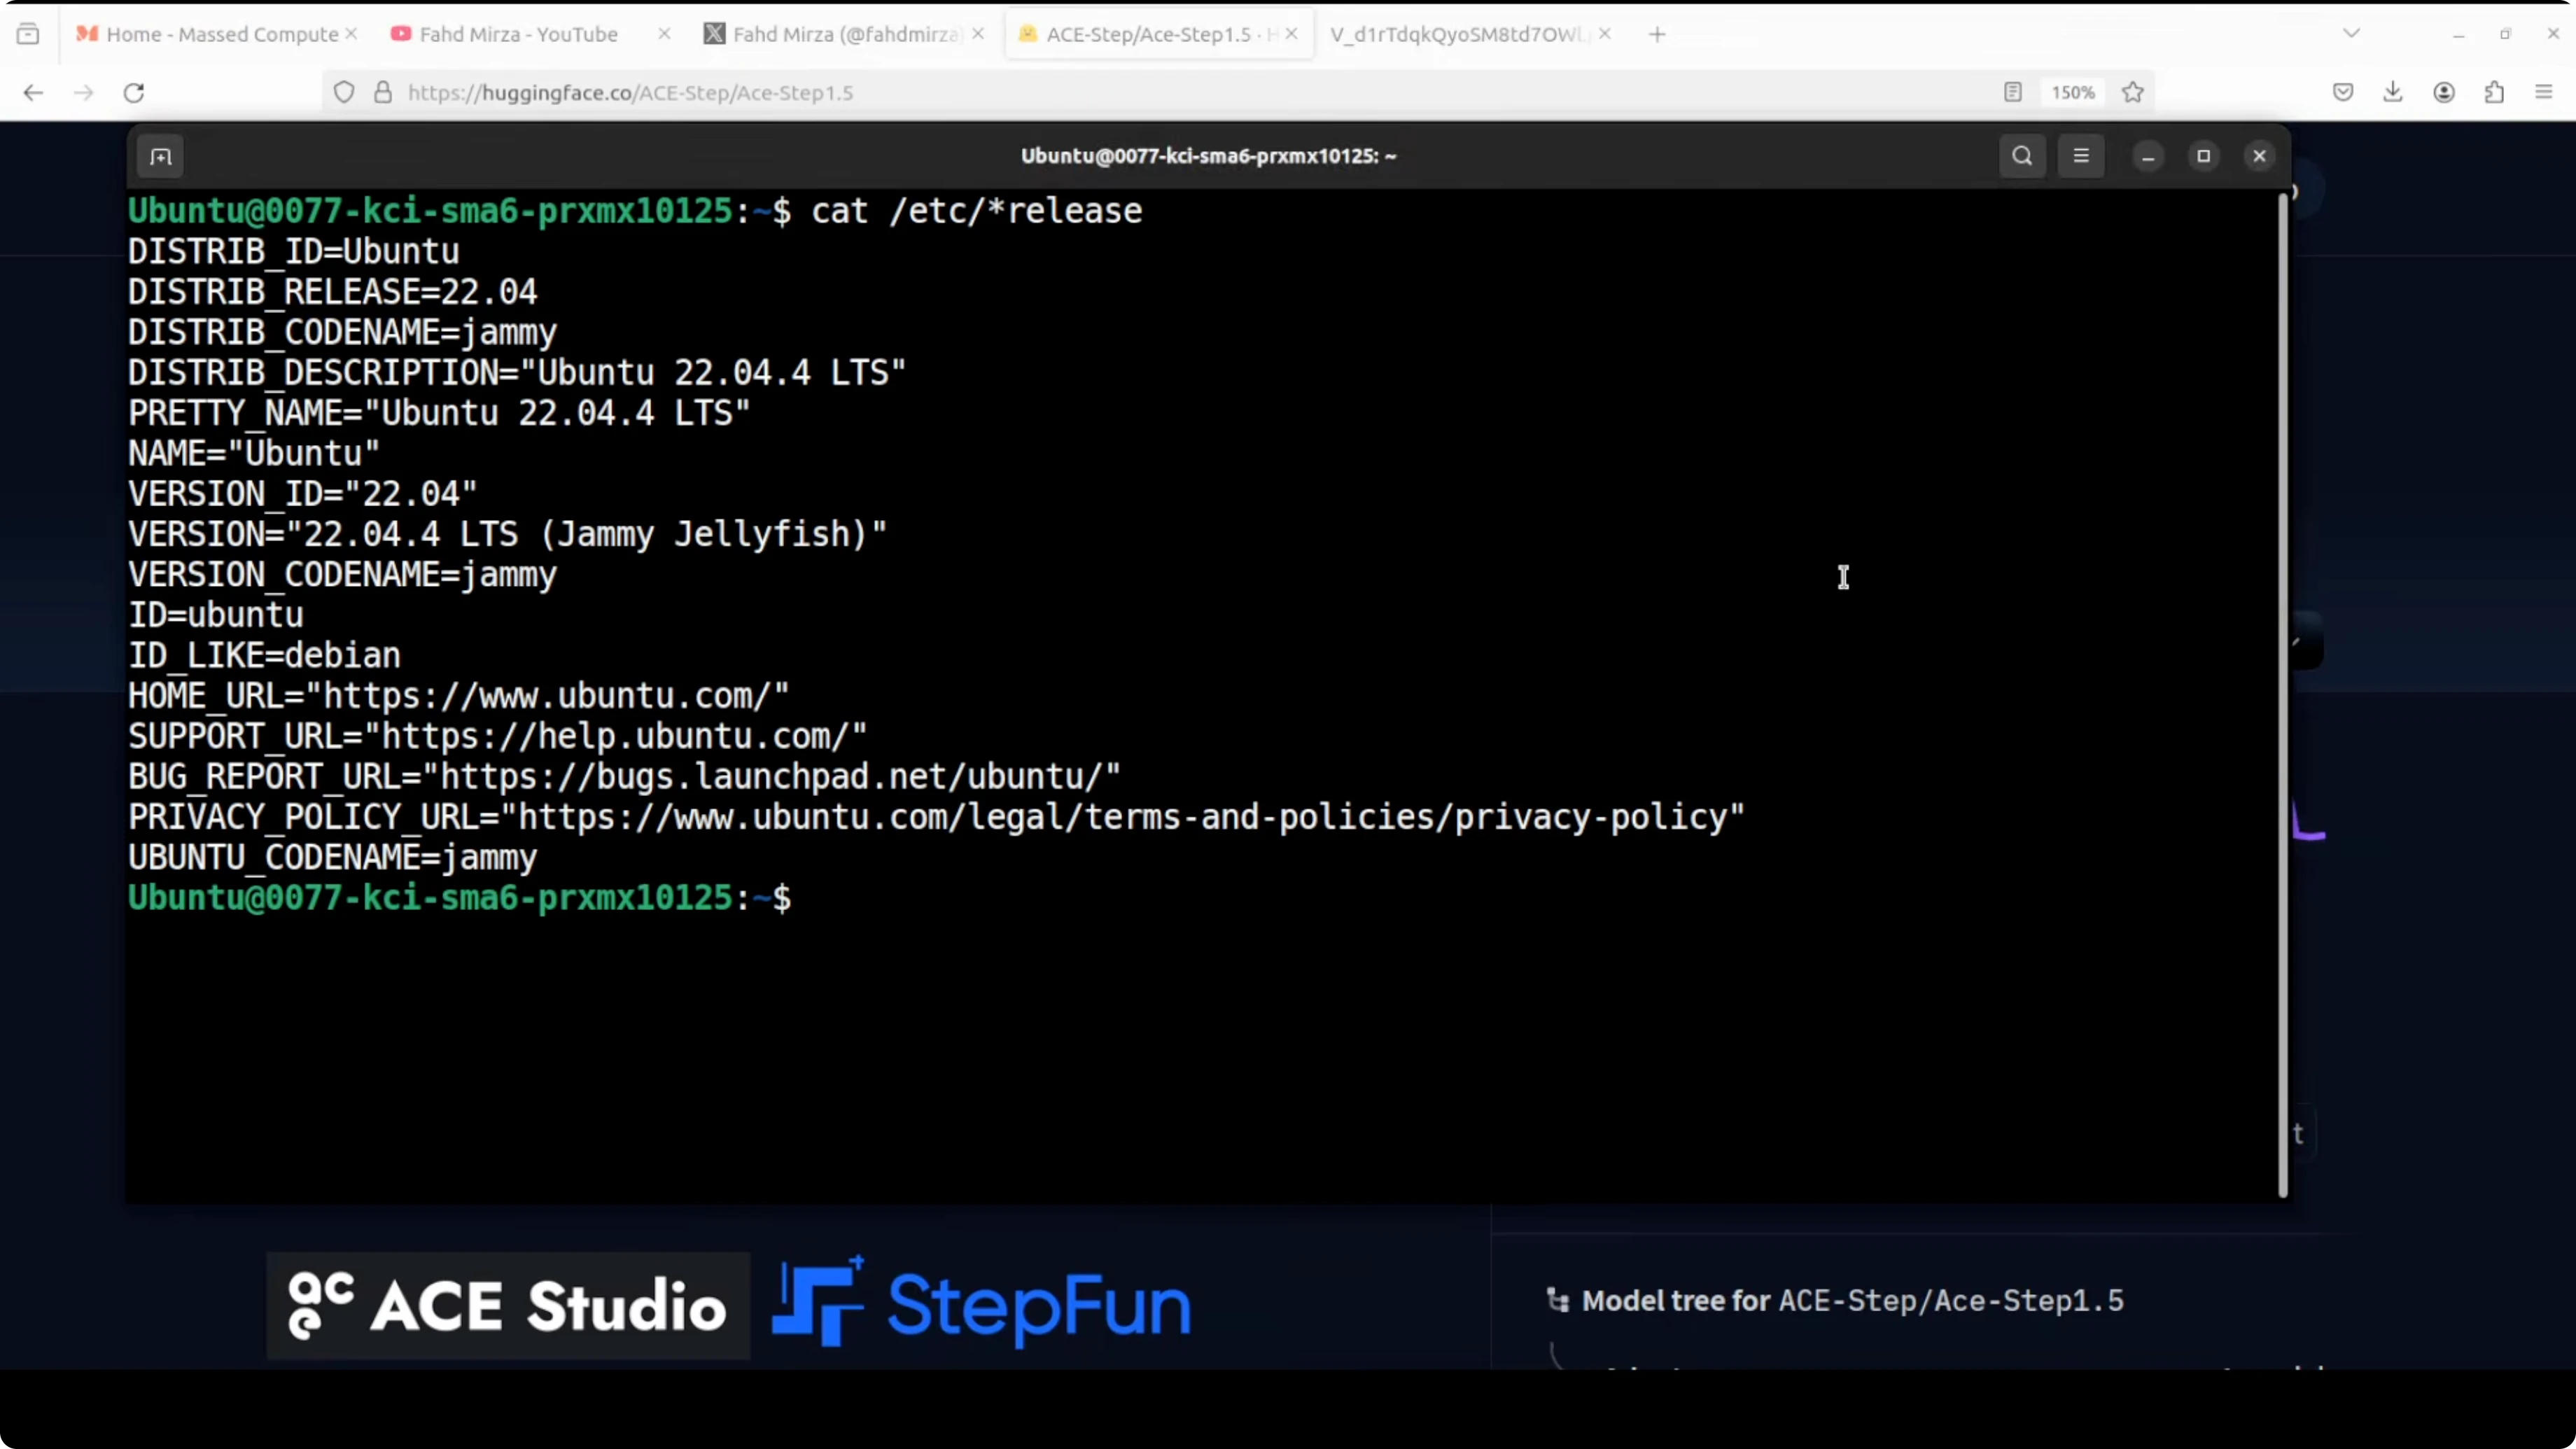Open the terminal hamburger menu

pos(2081,156)
